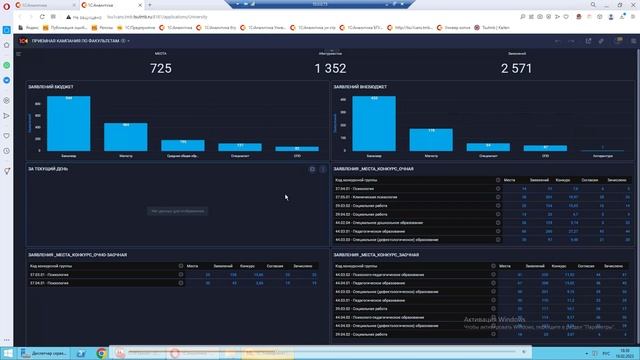Select circle for 37.03.01 Психология in ОЧНО-ЗАОЧНАЯ
640x360 pixels.
[x=181, y=275]
